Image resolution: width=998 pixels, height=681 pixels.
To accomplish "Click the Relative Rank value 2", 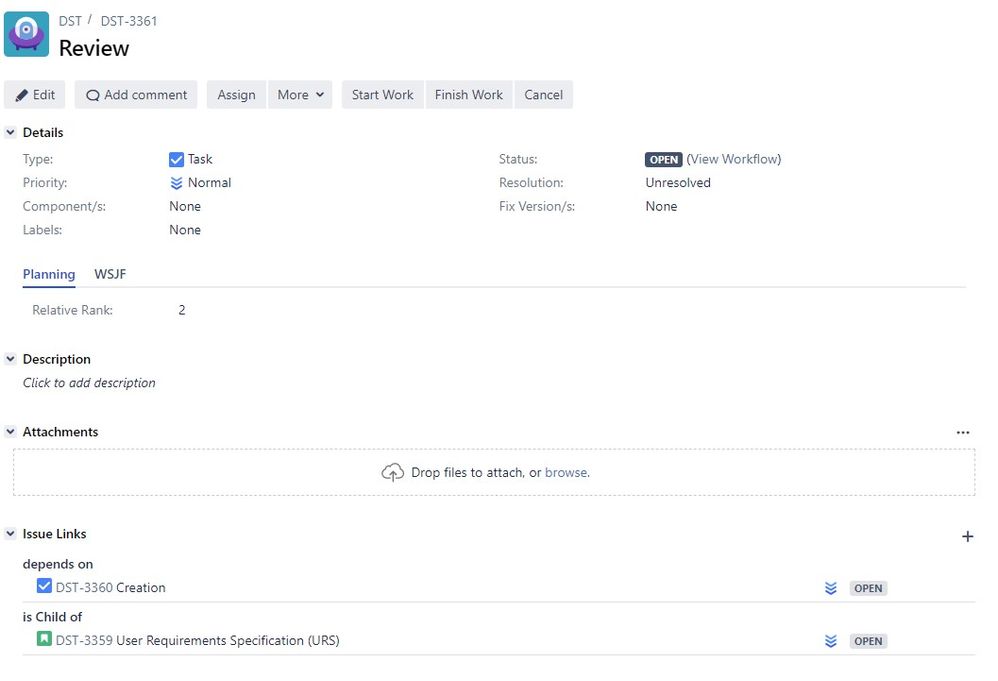I will (x=182, y=310).
